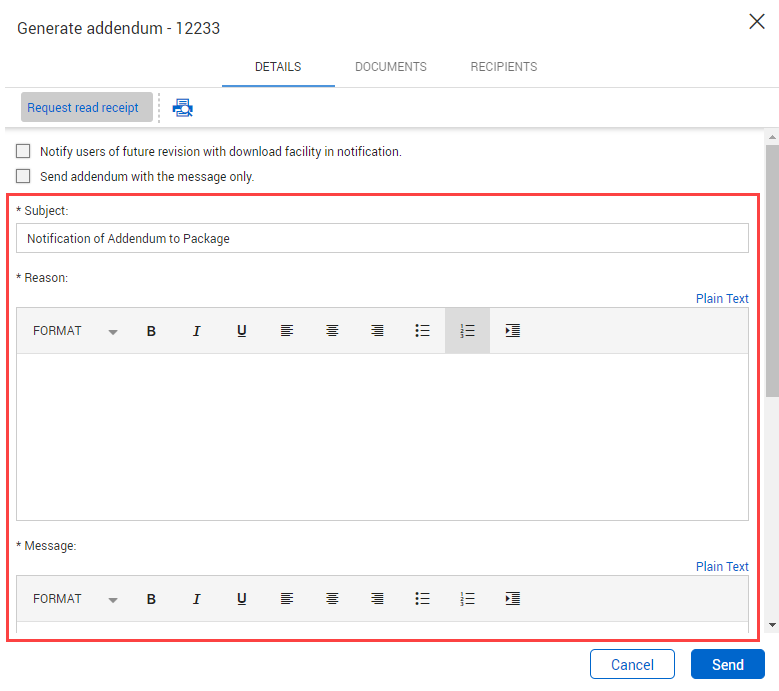This screenshot has width=779, height=691.
Task: Align text right in the Message editor
Action: [x=377, y=599]
